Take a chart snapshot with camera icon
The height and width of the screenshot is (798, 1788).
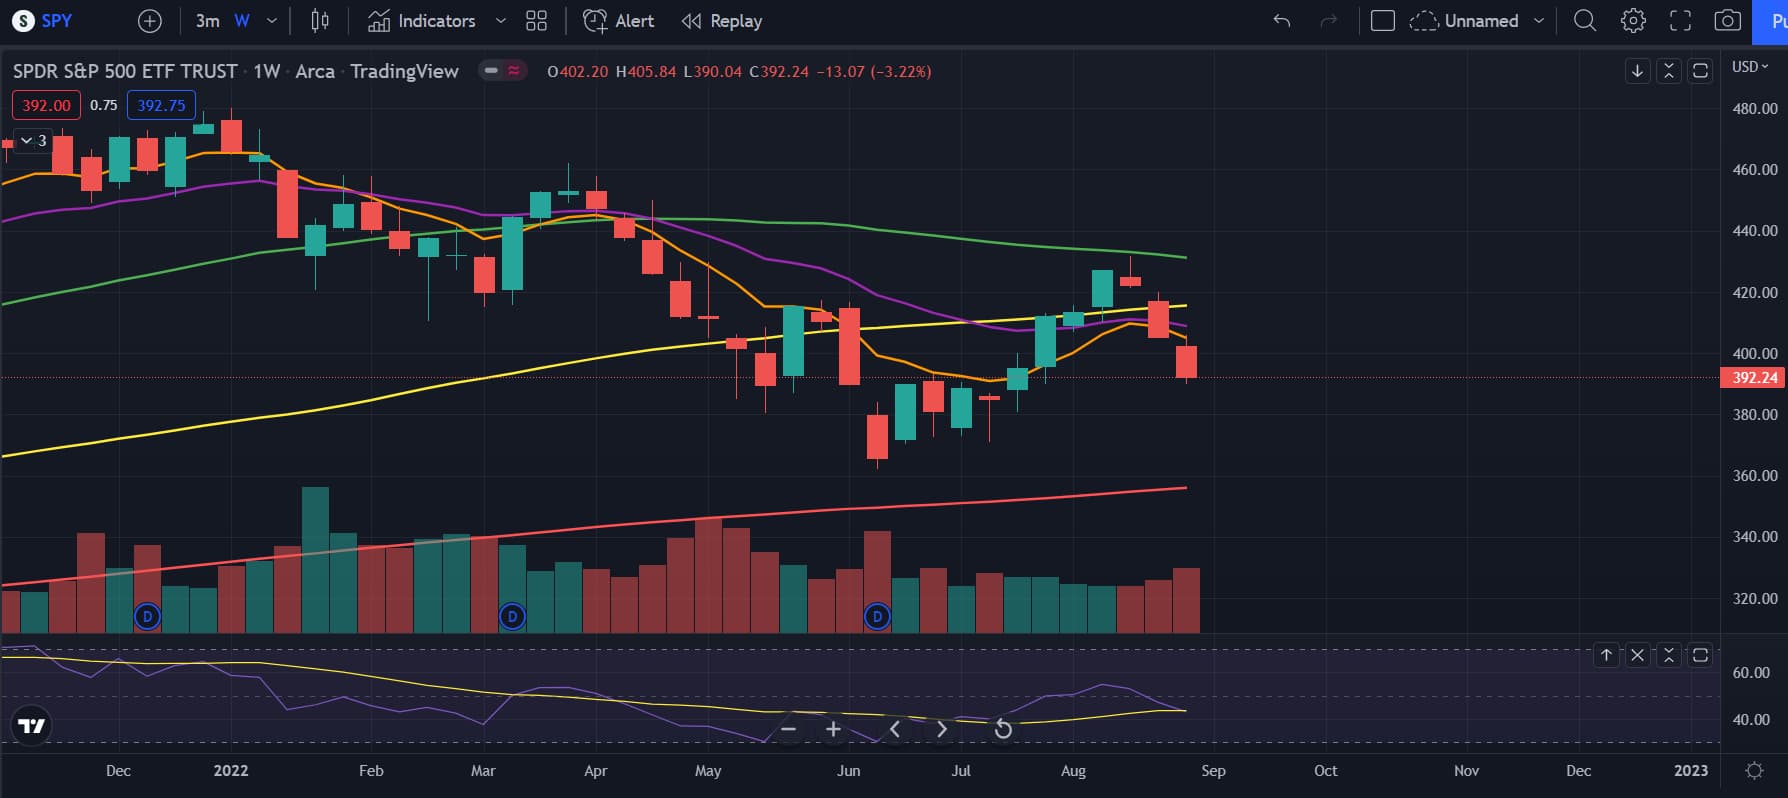coord(1728,21)
